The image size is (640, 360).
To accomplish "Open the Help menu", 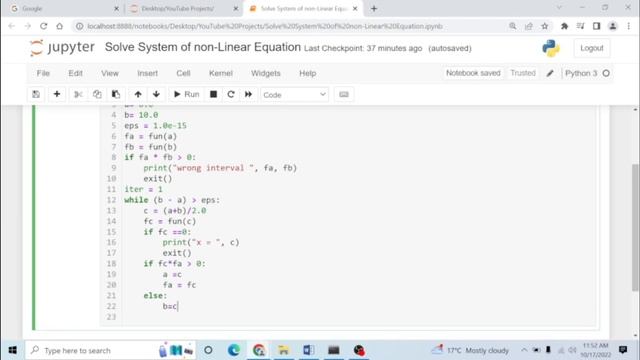I will coord(307,73).
